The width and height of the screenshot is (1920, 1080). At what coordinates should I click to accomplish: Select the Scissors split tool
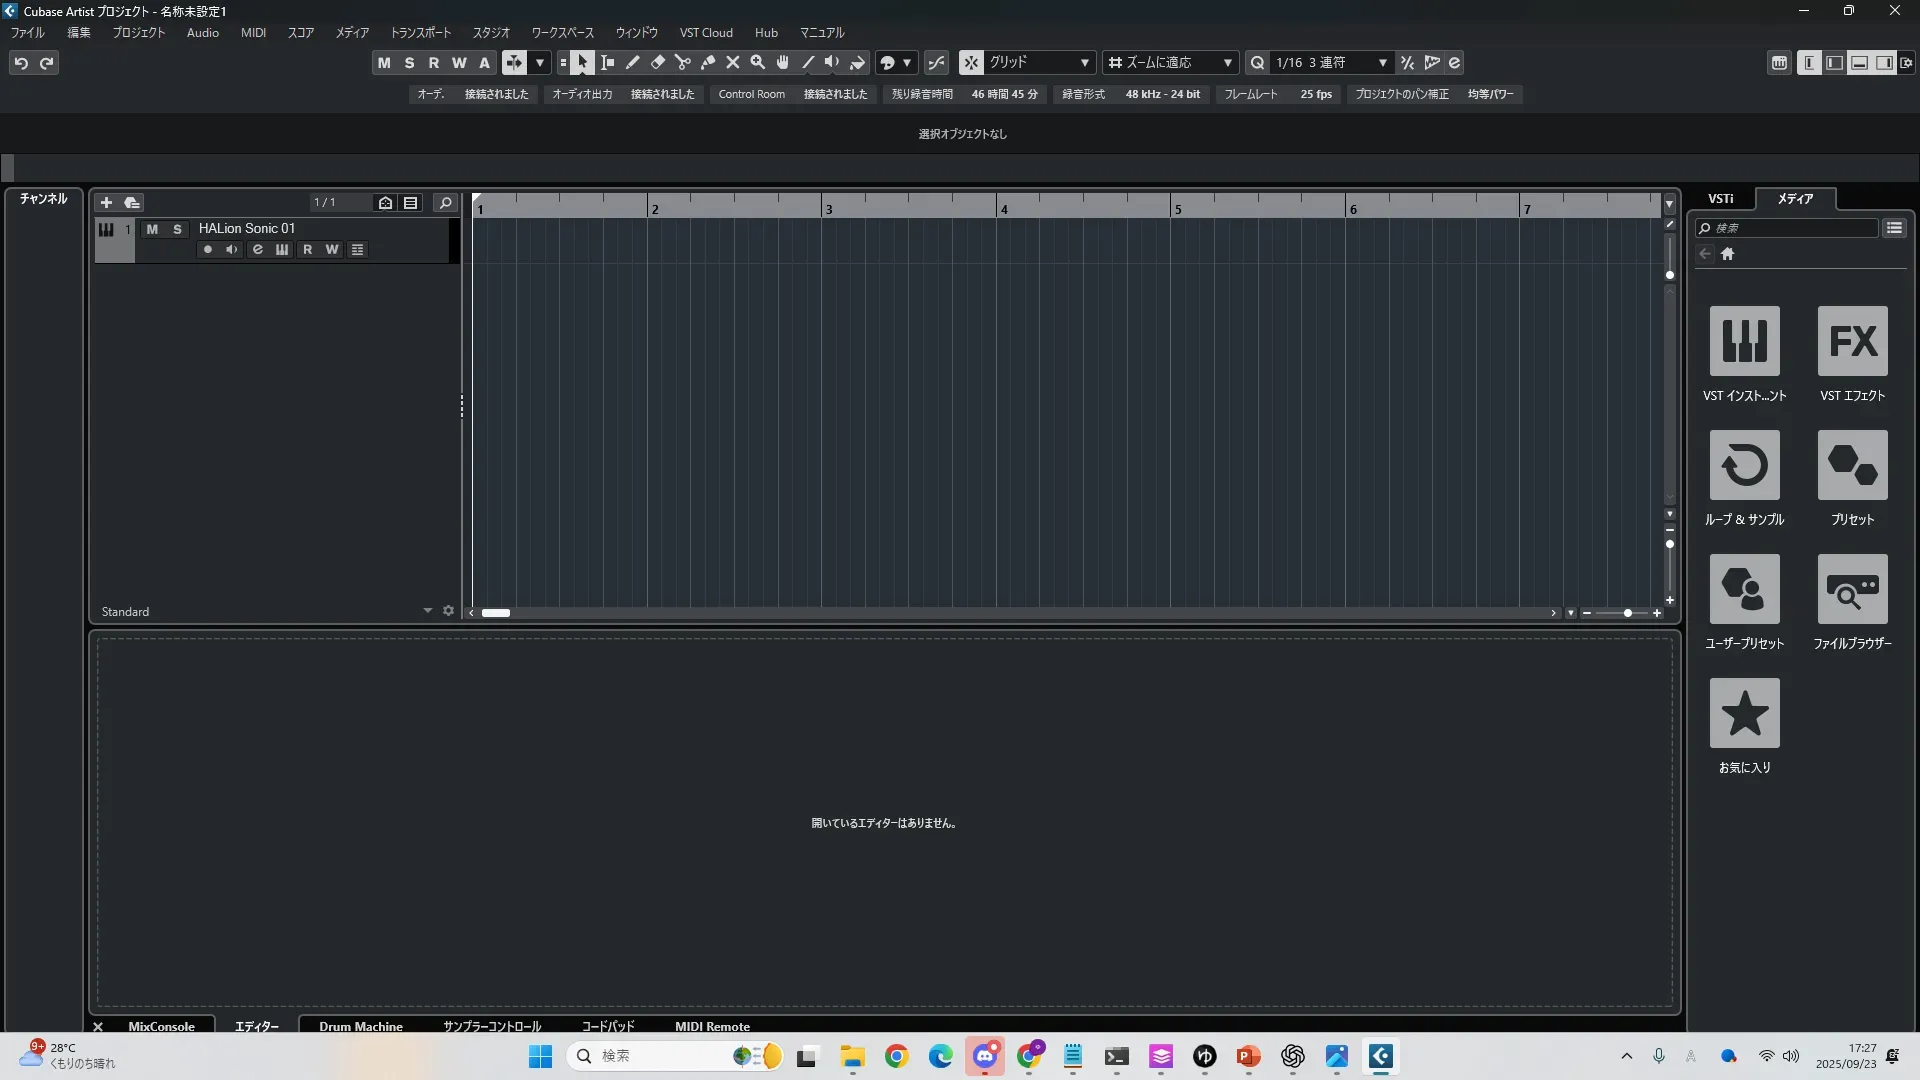pos(683,63)
